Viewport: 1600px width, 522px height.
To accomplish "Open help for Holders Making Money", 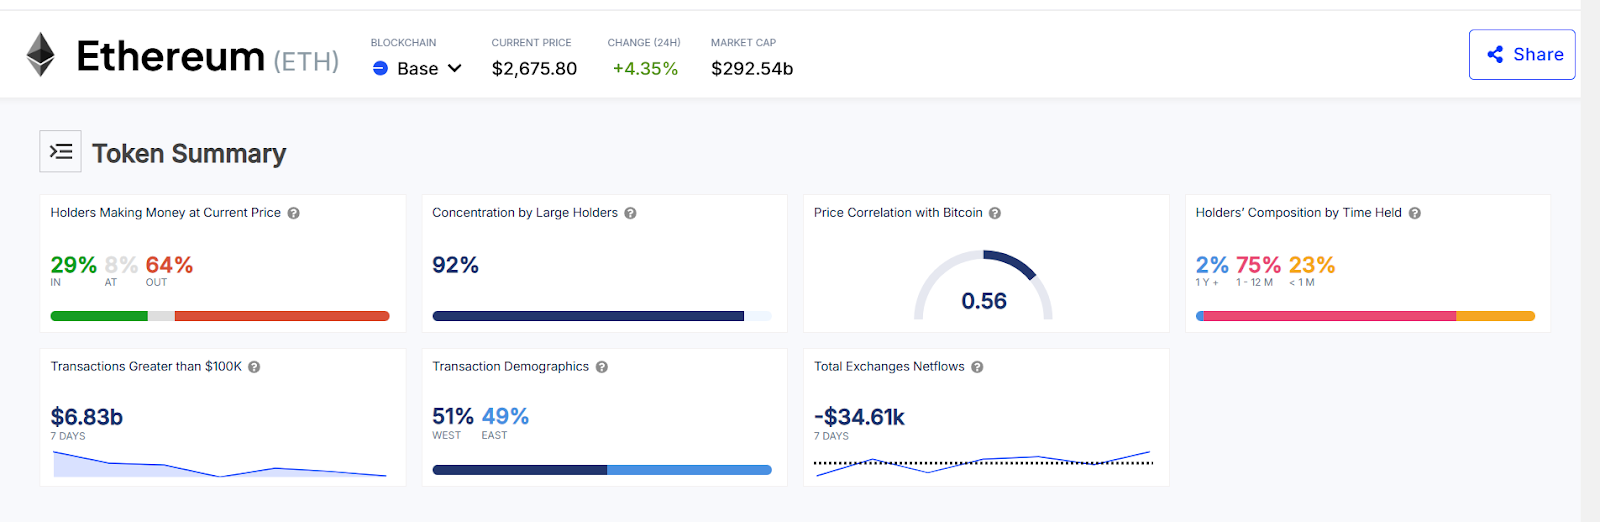I will point(294,213).
